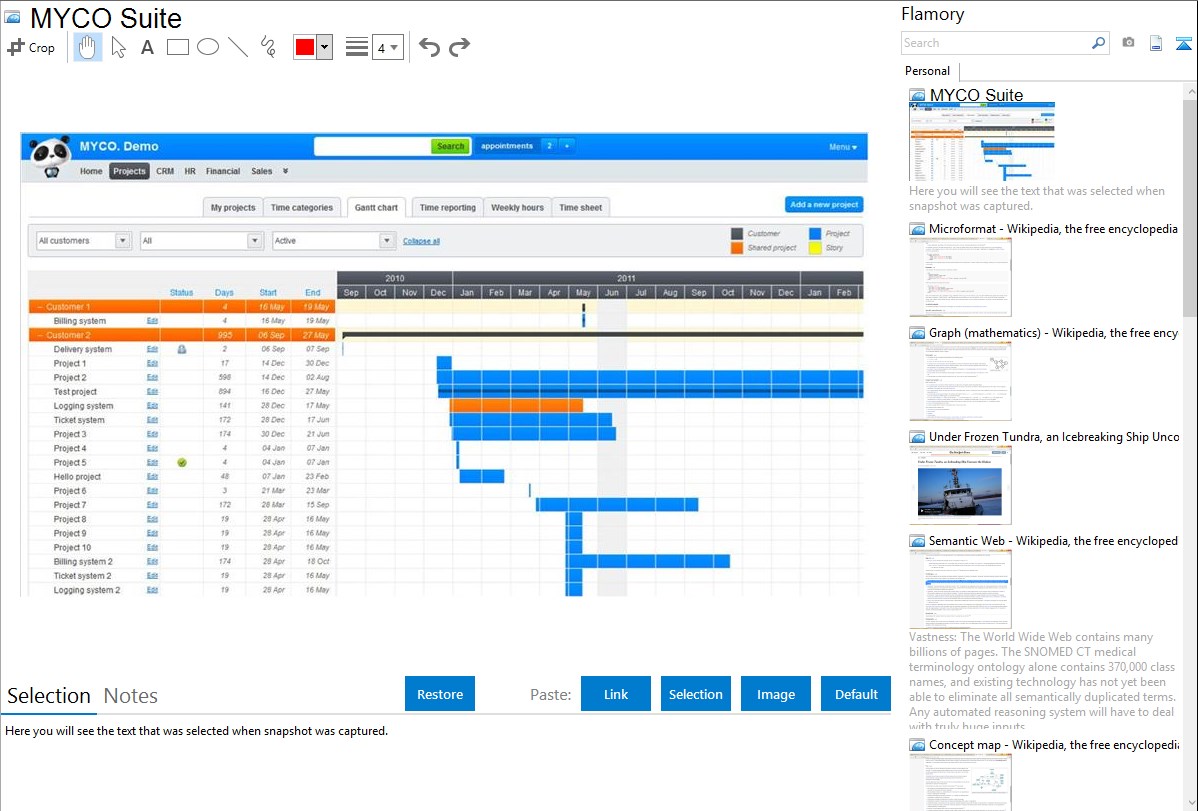Open the color picker dropdown arrow
This screenshot has height=811, width=1198.
tap(324, 47)
